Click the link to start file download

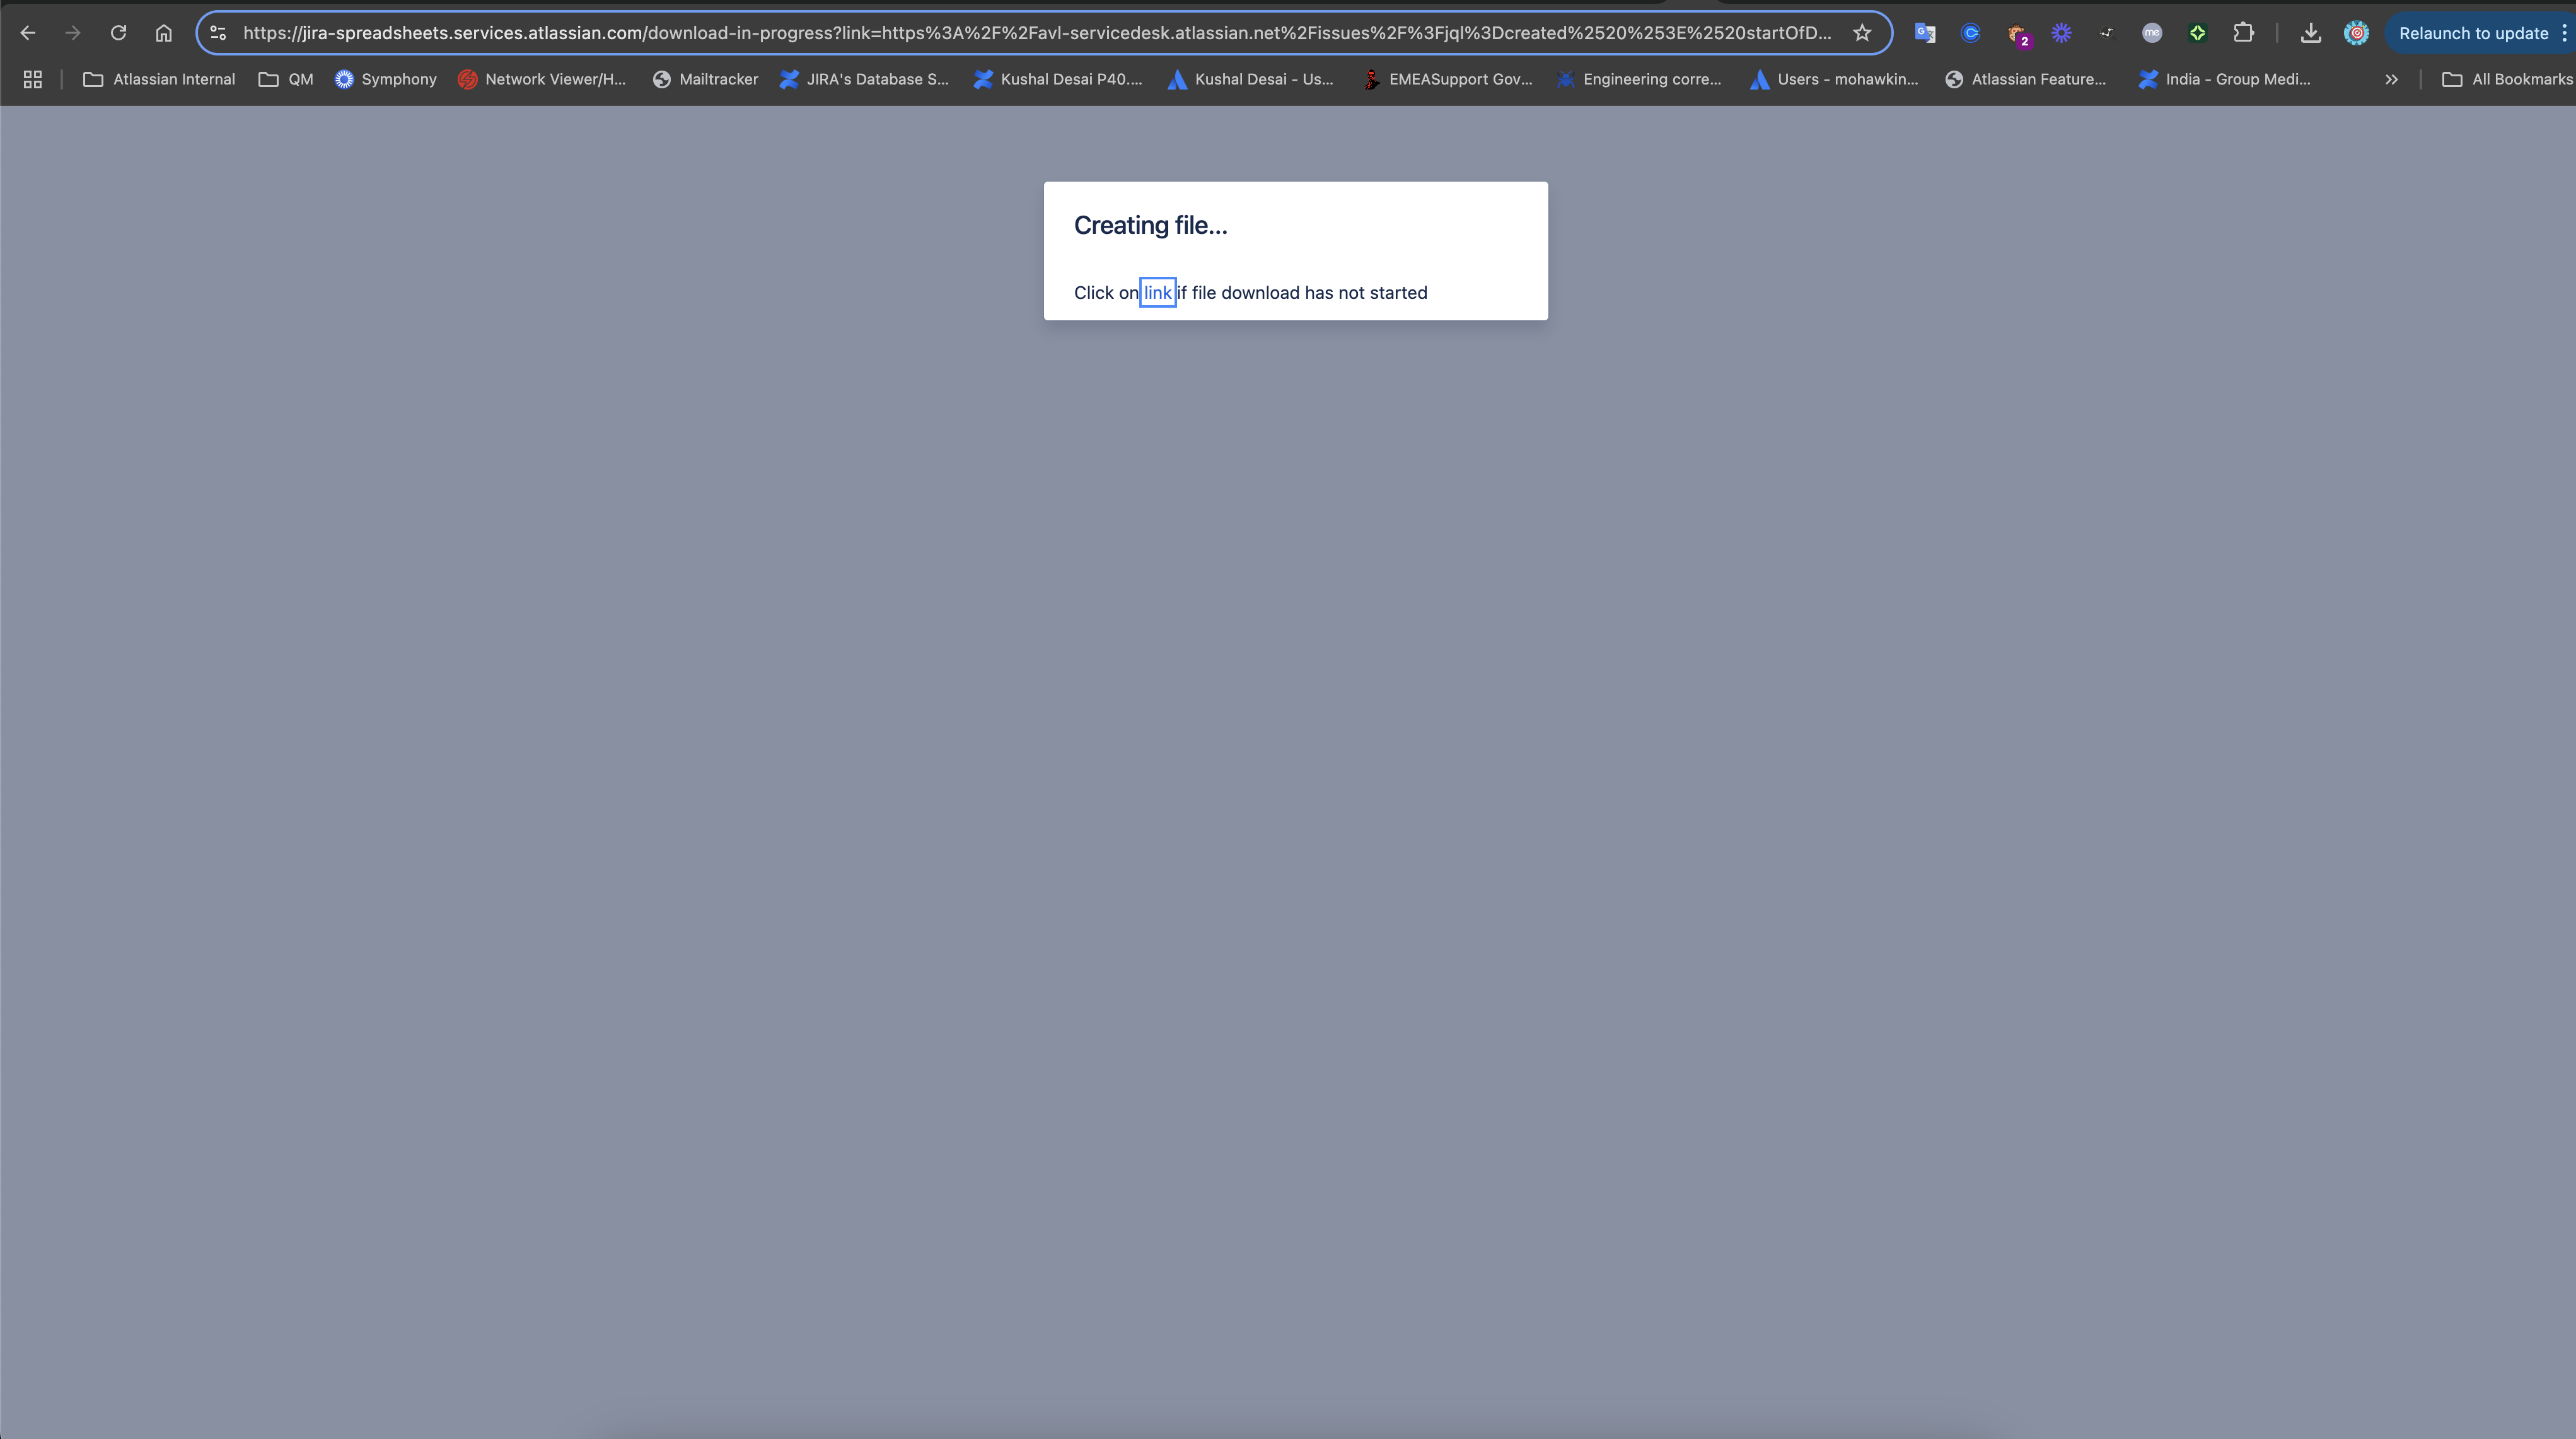[1157, 293]
